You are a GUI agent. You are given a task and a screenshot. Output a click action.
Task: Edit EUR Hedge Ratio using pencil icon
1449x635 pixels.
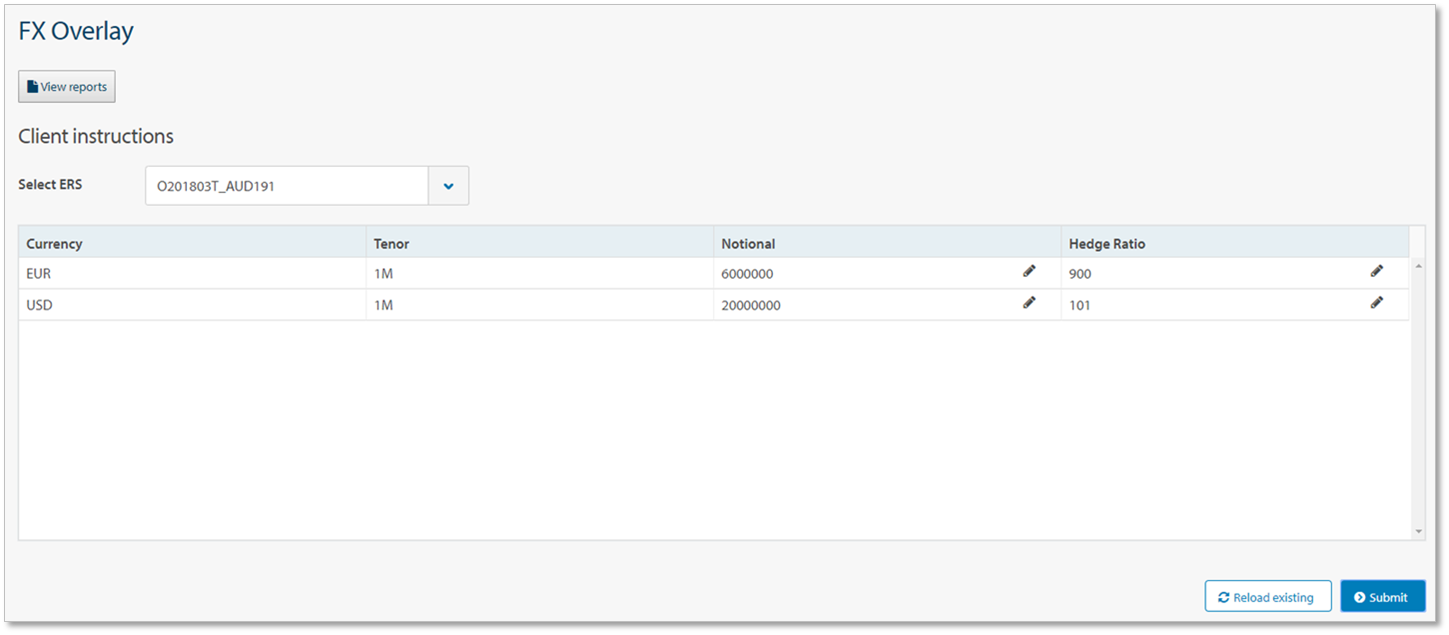1377,271
